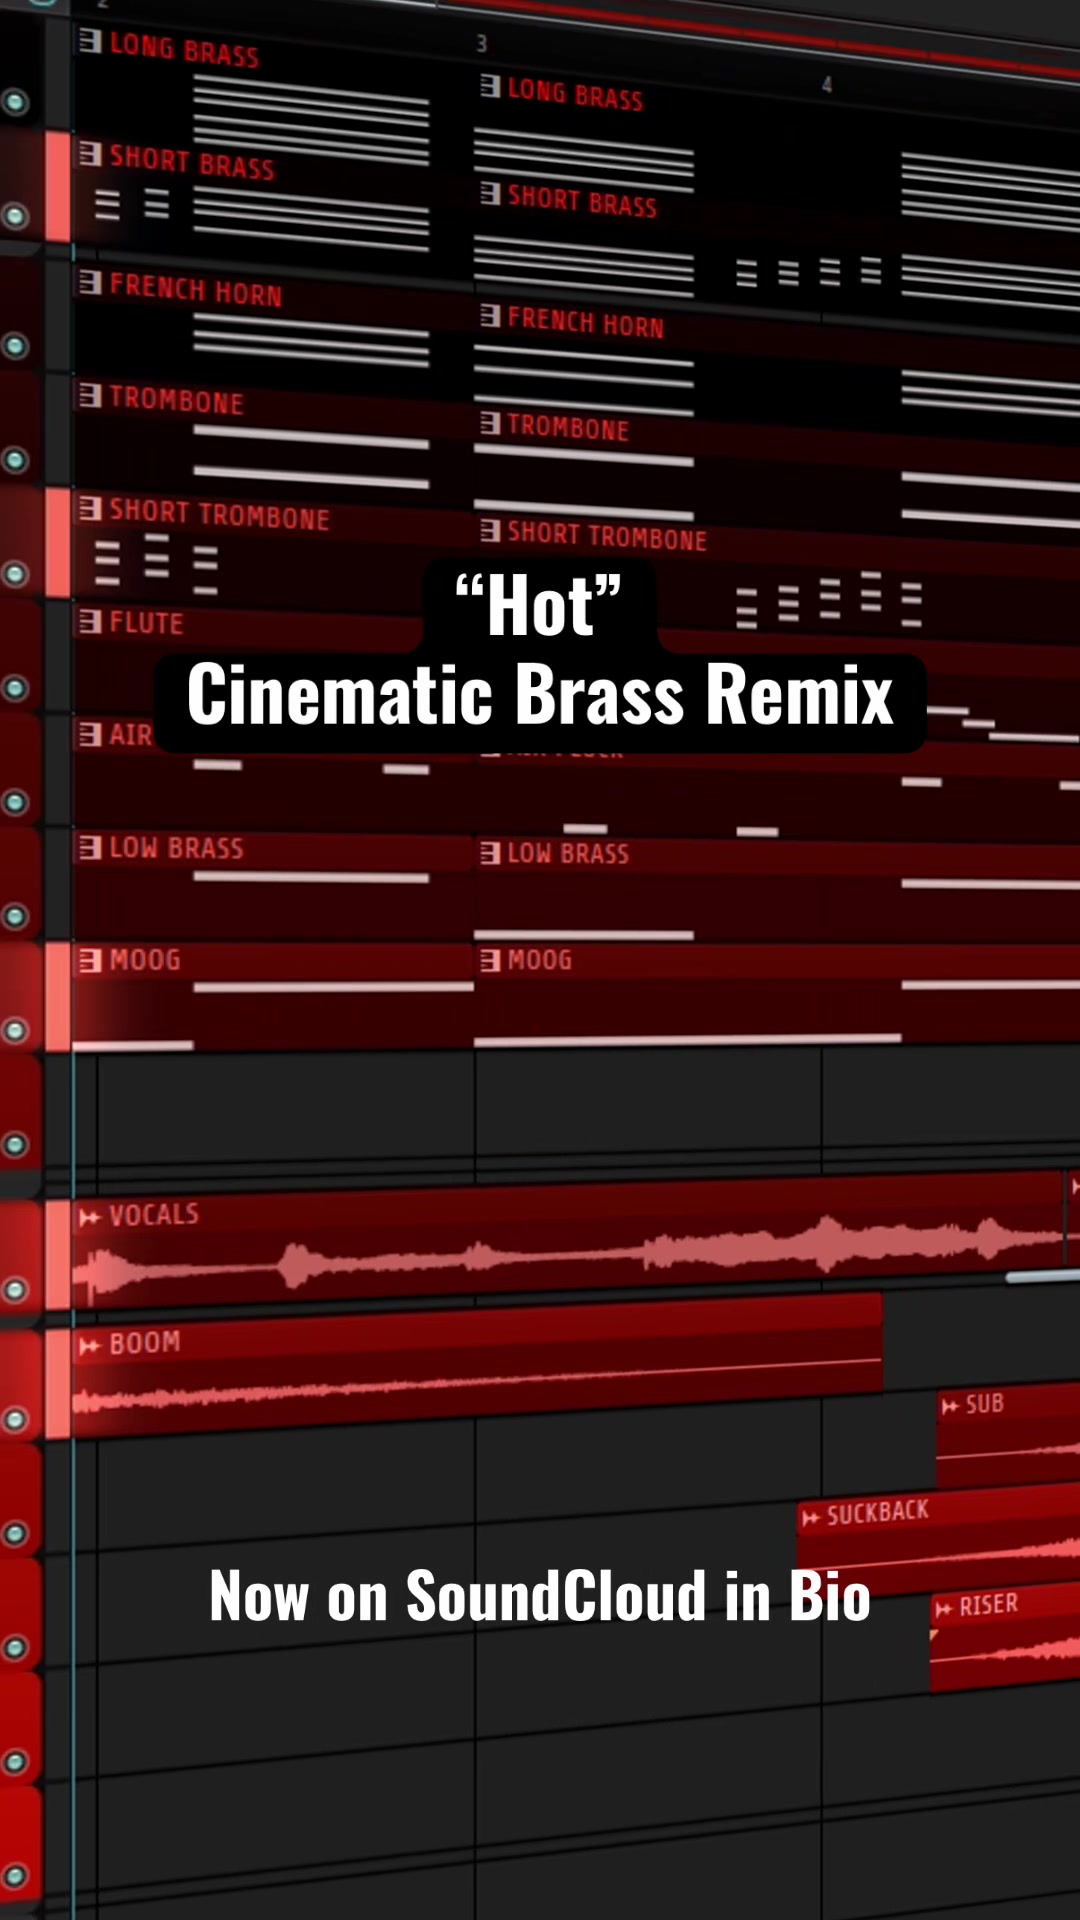The height and width of the screenshot is (1920, 1080).
Task: Click the audio clip icon beside Vocals
Action: [x=90, y=1216]
